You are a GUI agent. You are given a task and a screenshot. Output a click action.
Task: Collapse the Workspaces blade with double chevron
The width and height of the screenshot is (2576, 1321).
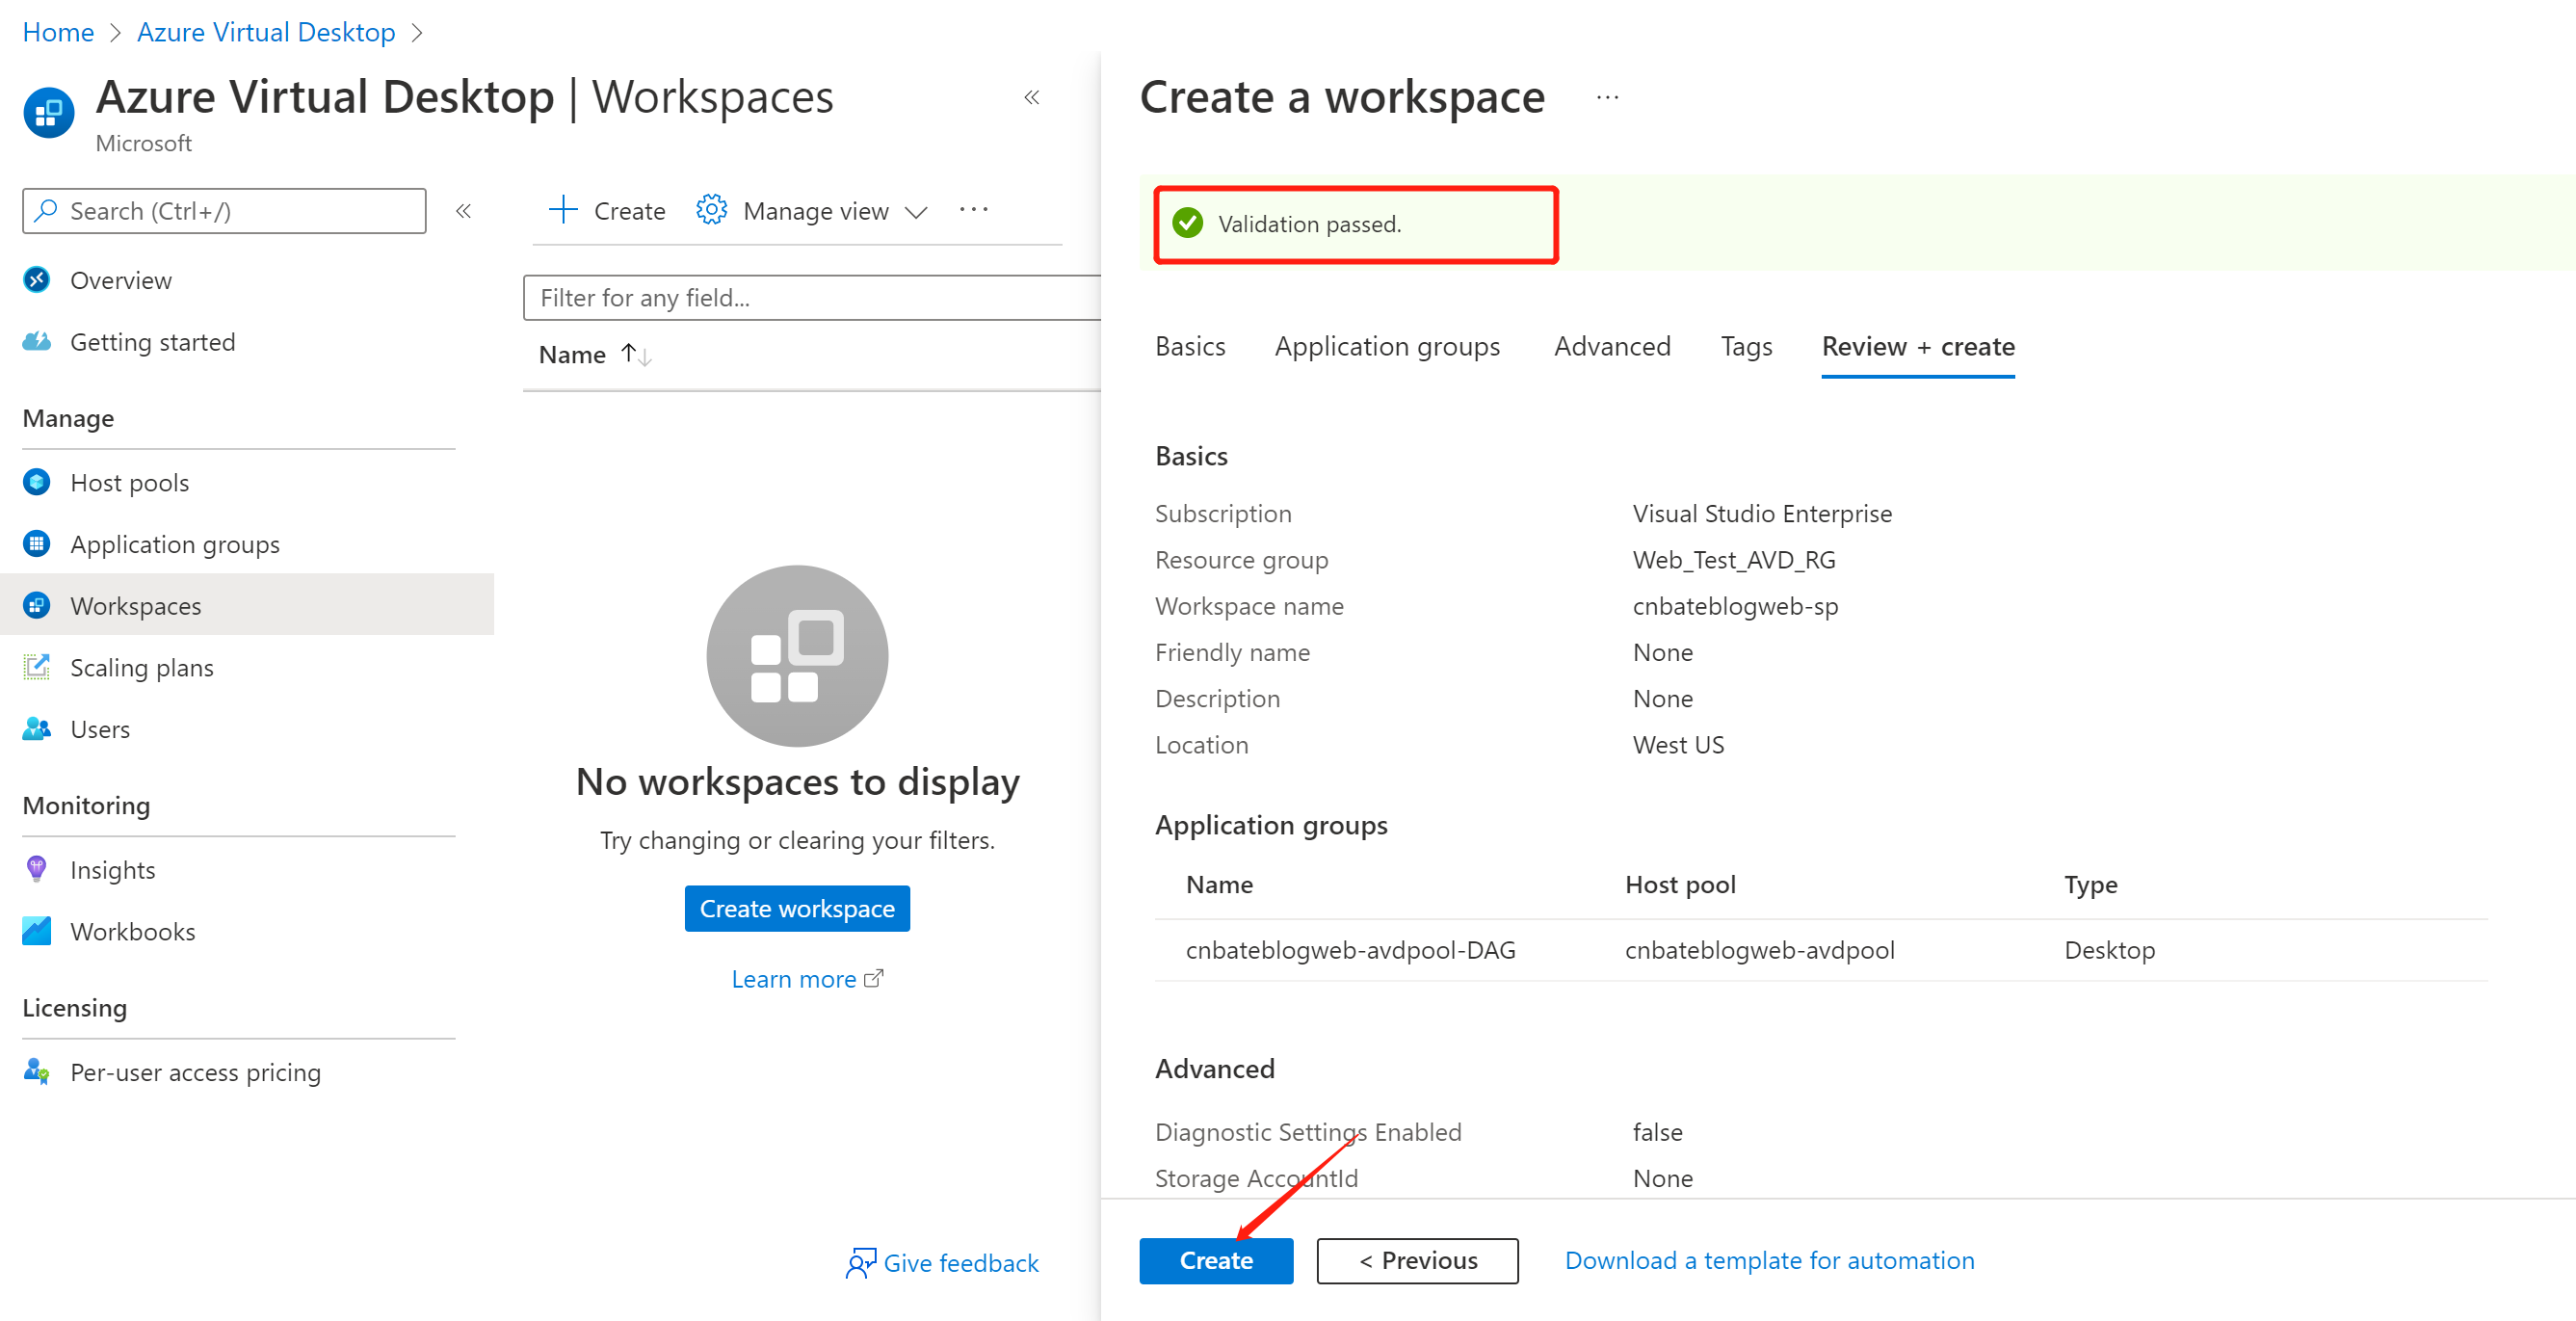coord(1032,97)
